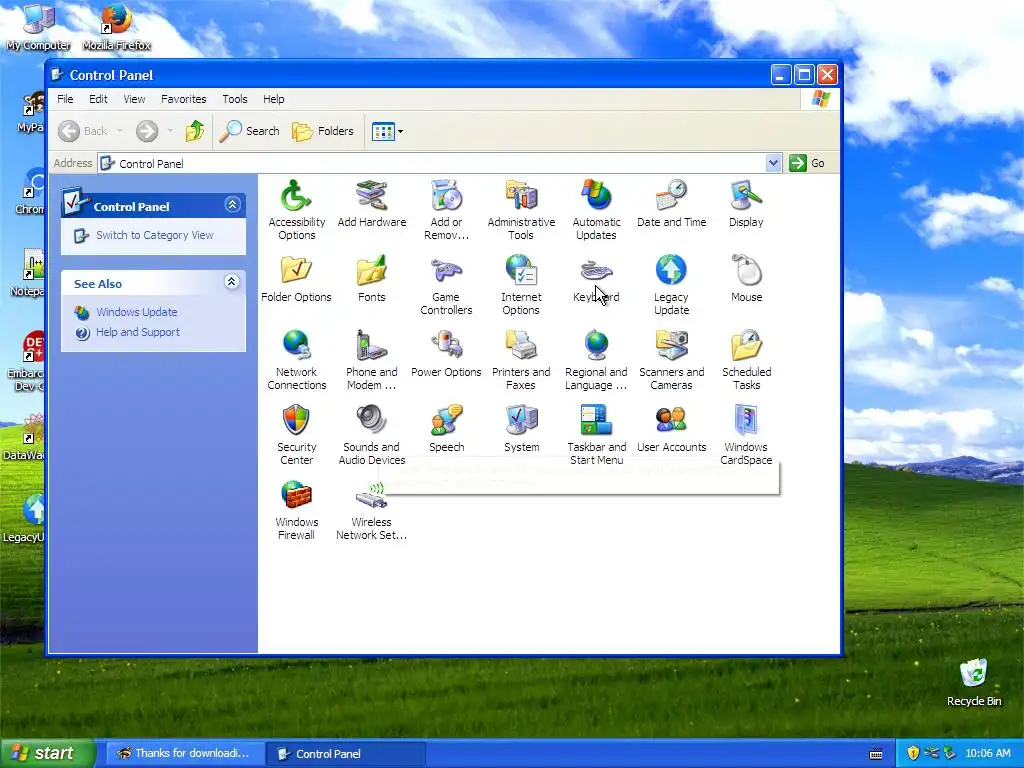This screenshot has height=768, width=1024.
Task: Switch to Thanks for downloading taskbar button
Action: 185,754
